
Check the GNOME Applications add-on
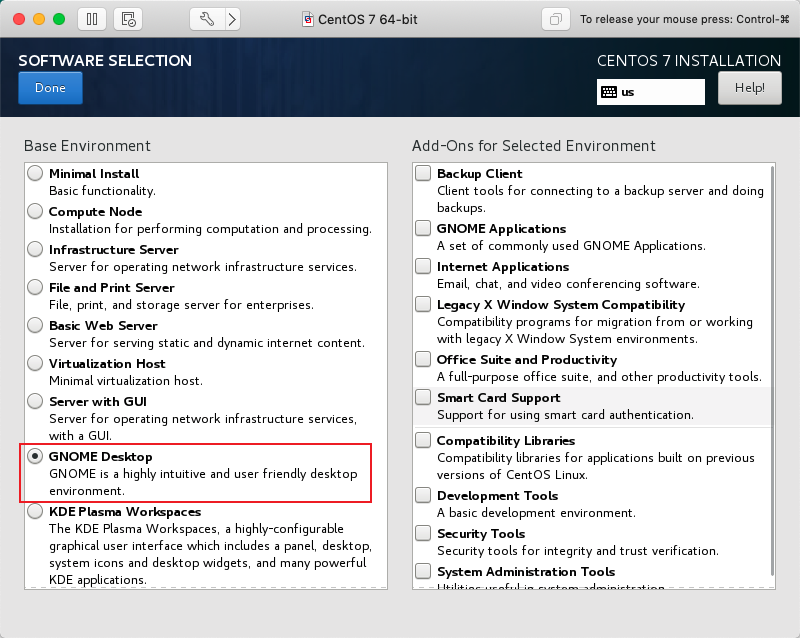[x=423, y=228]
